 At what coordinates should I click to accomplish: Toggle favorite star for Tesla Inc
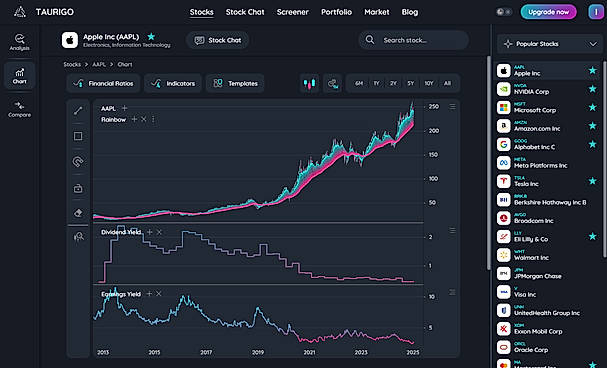[x=592, y=181]
